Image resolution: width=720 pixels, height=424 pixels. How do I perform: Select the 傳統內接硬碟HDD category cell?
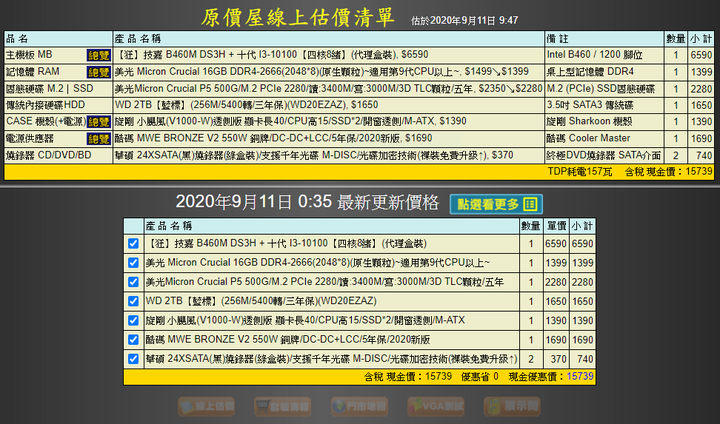(x=58, y=105)
